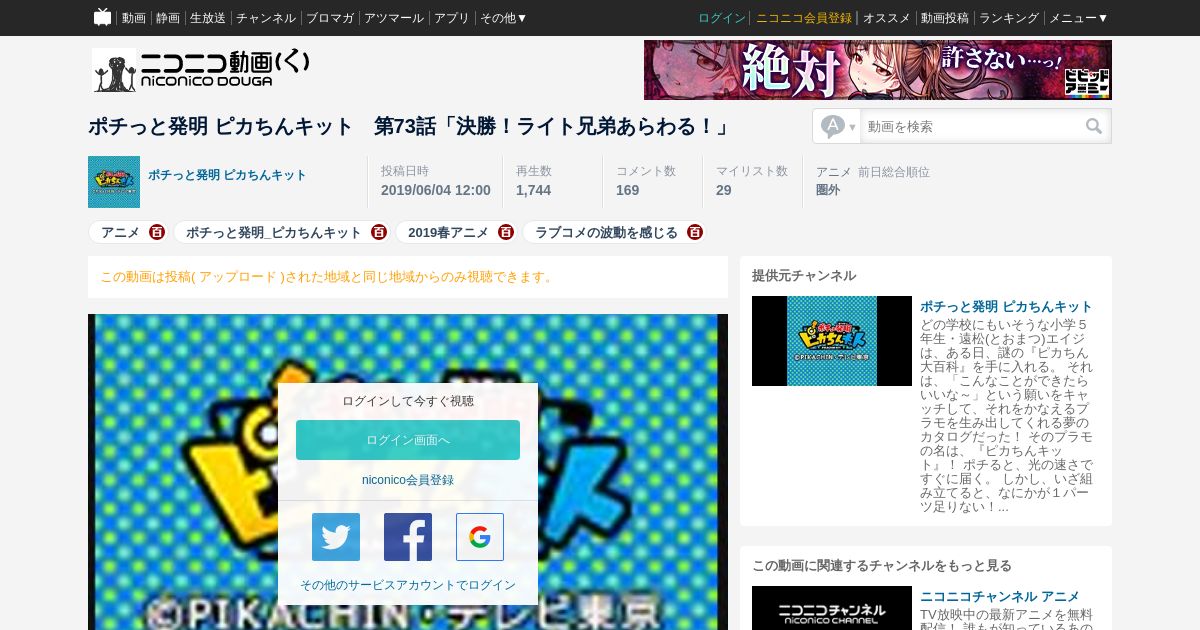Click the ログイン画面へ button
1200x630 pixels.
(408, 440)
